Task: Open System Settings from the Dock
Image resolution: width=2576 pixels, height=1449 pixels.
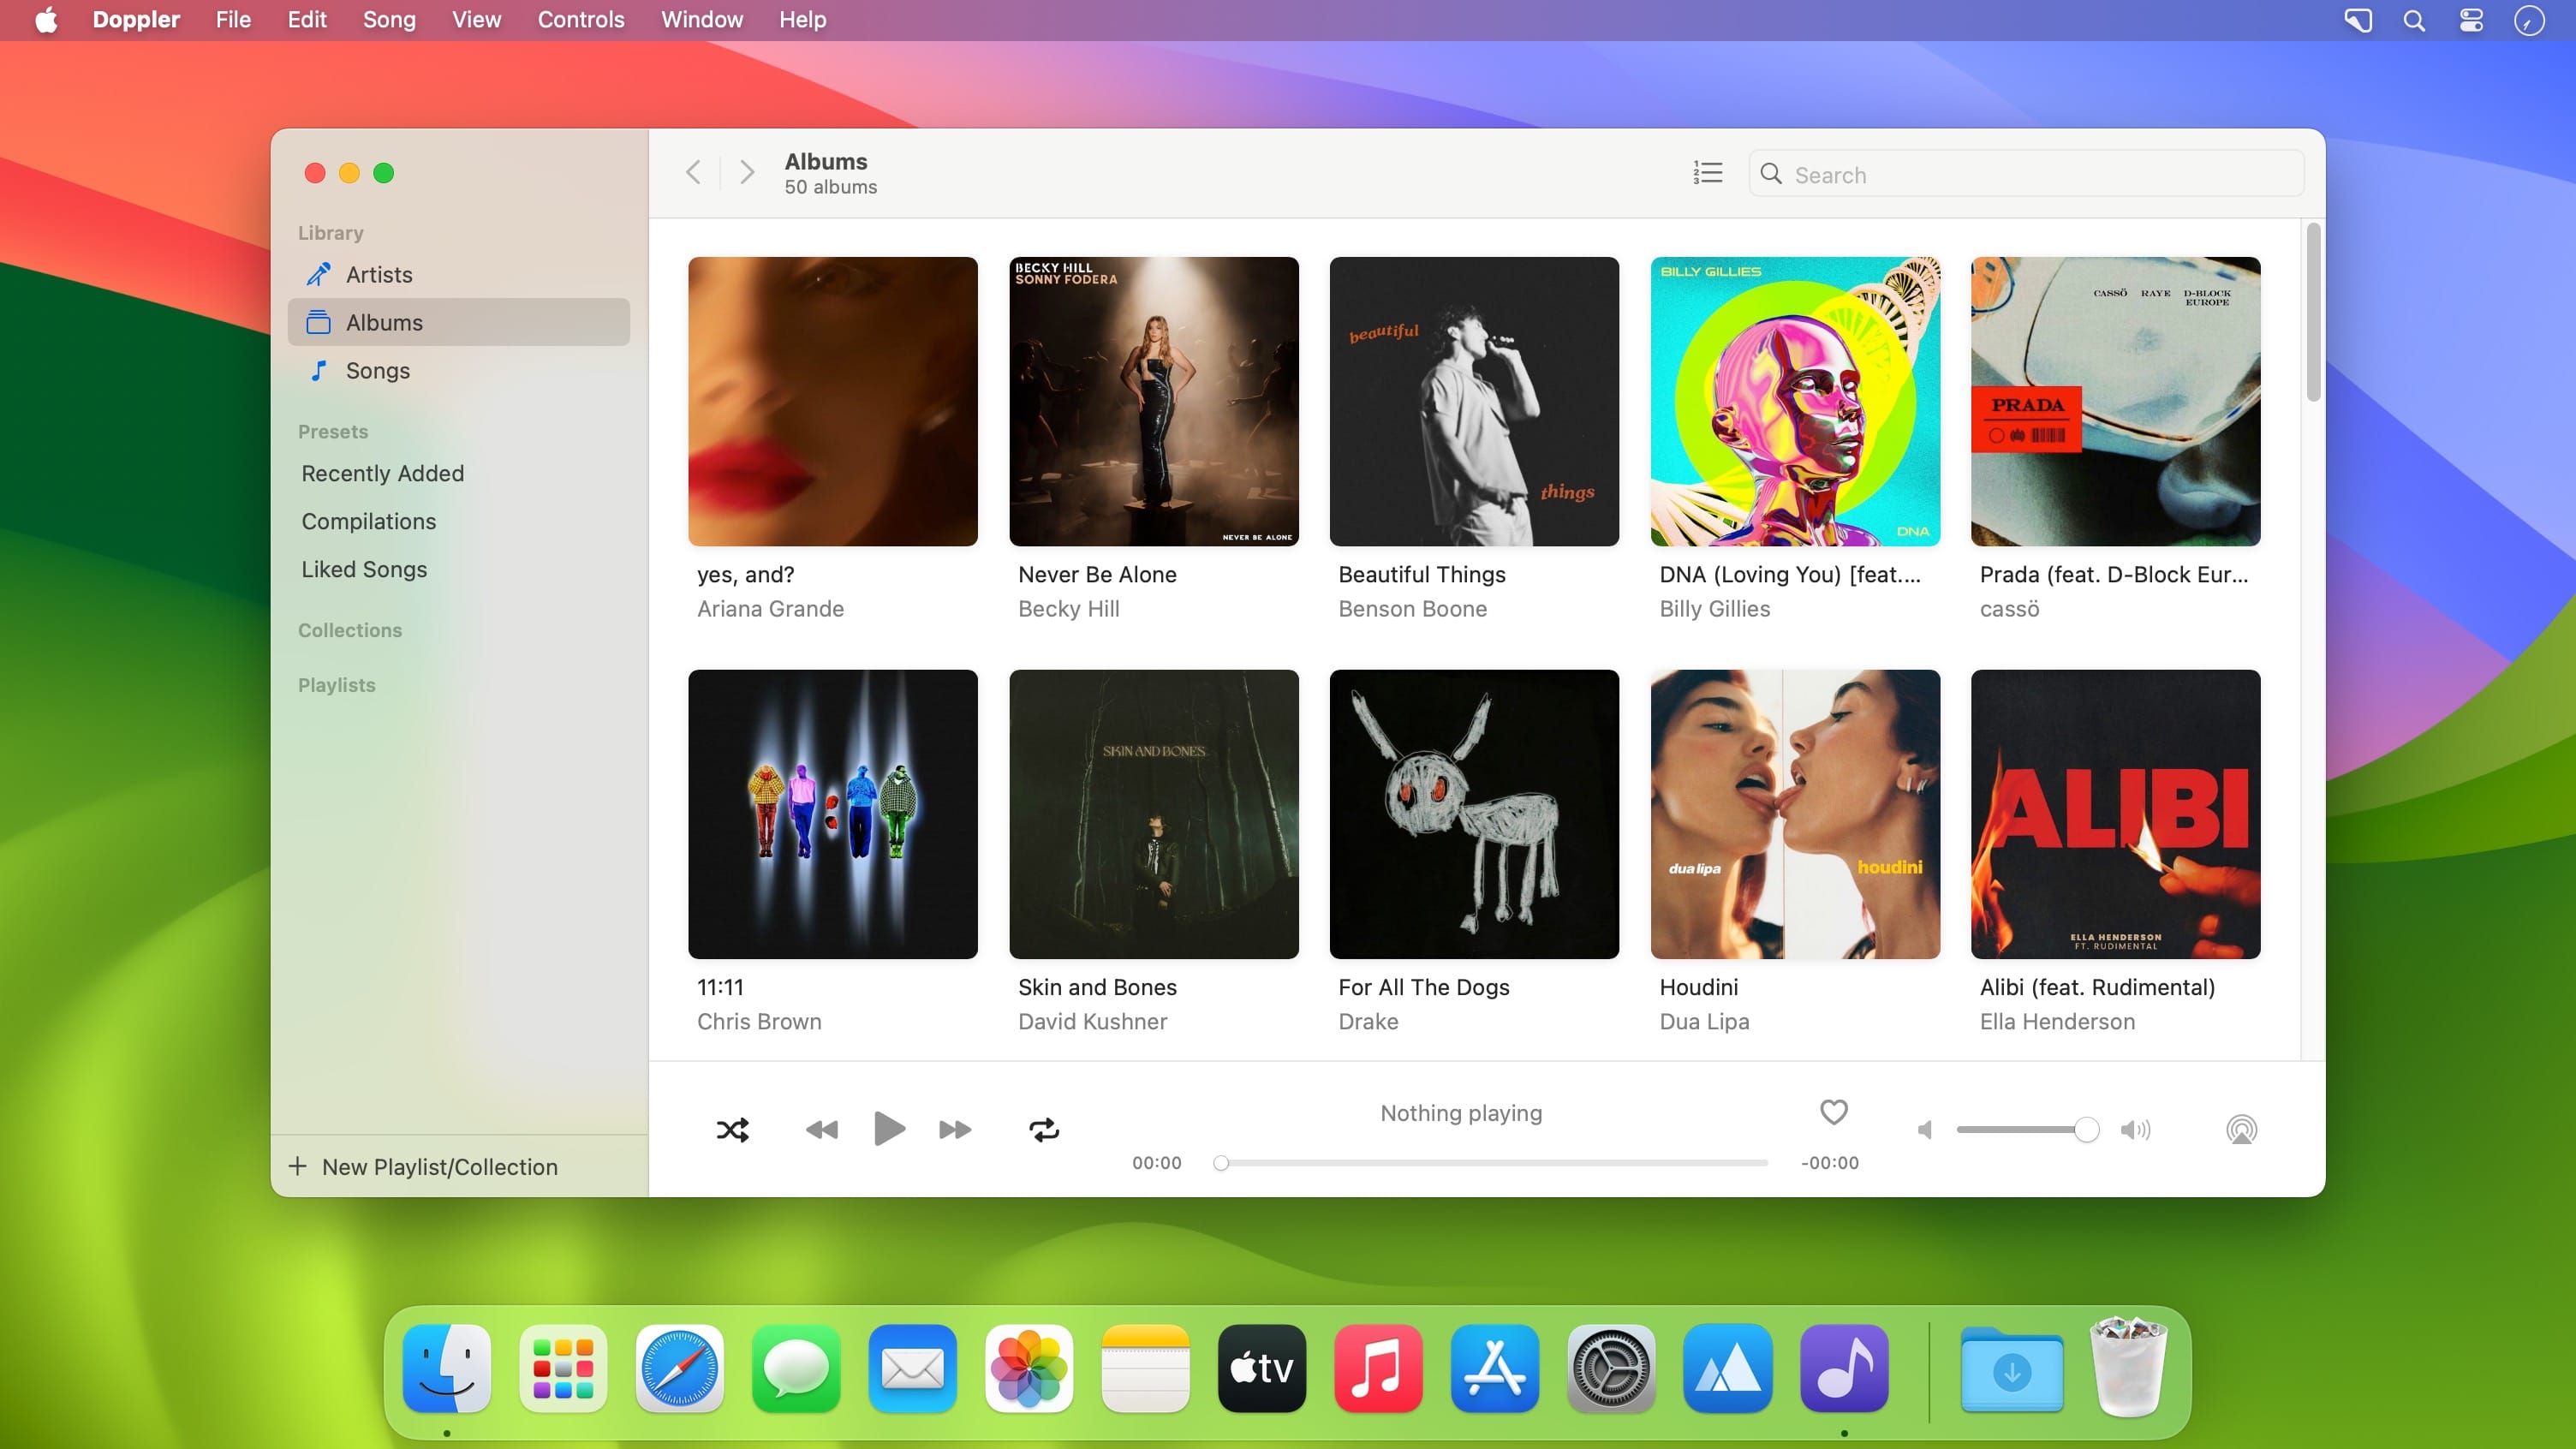Action: pyautogui.click(x=1611, y=1368)
